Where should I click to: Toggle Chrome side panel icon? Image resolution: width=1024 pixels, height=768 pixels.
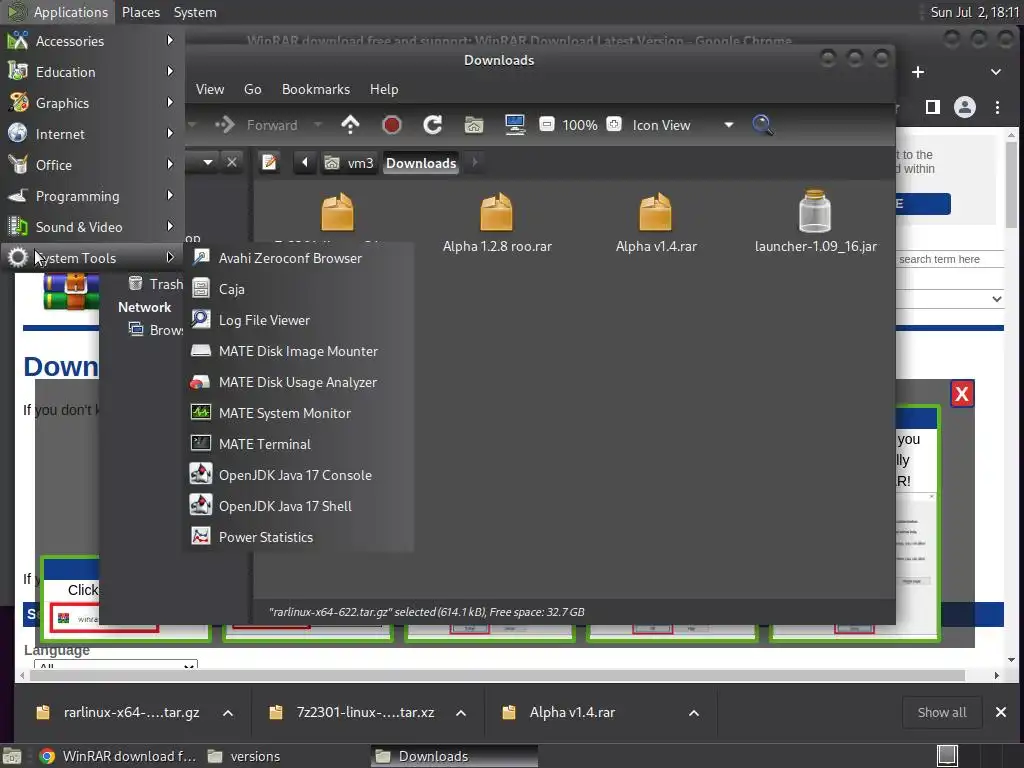click(x=933, y=107)
